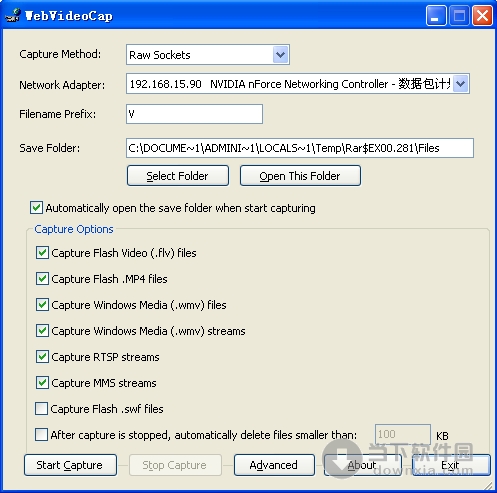The image size is (497, 493).
Task: Uncheck Capture Flash .MP4 files
Action: tap(42, 279)
